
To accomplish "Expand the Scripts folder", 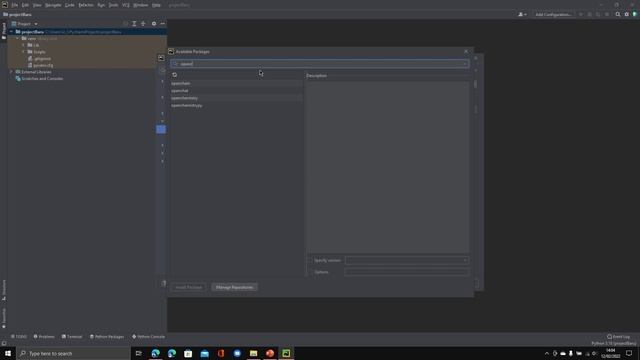I will pos(24,52).
